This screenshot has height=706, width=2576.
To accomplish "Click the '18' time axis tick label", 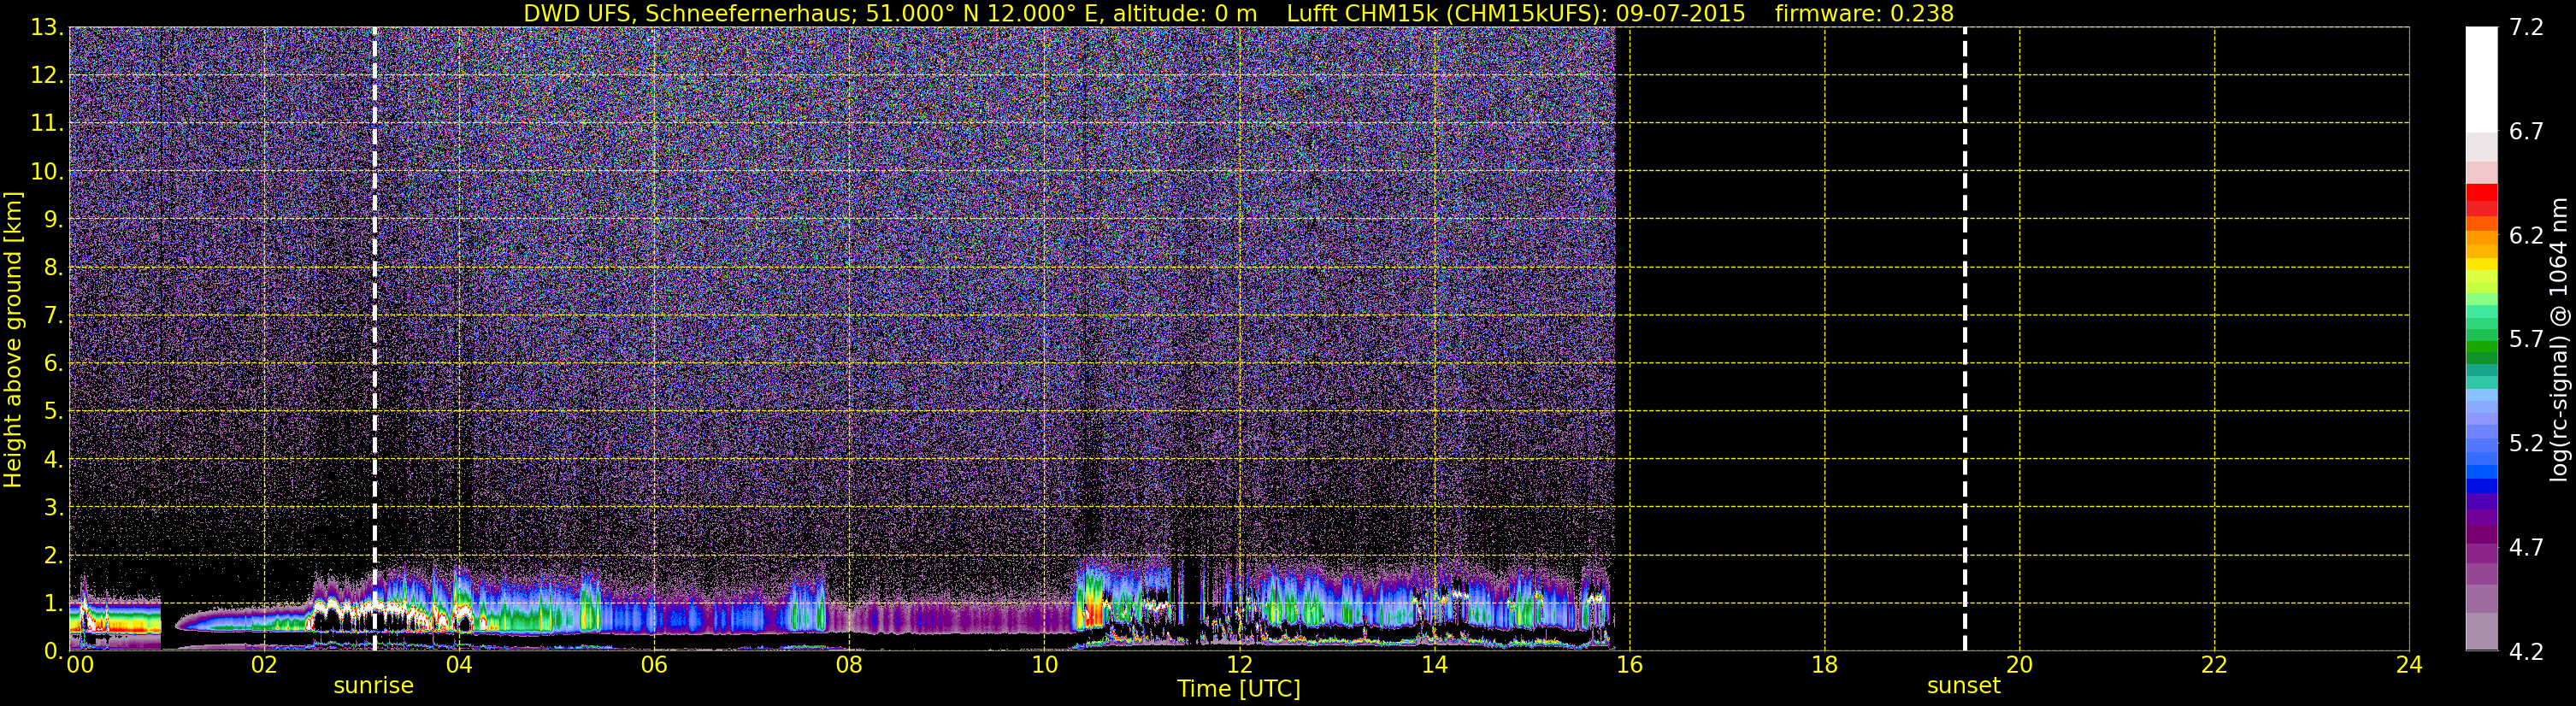I will pos(1824,665).
